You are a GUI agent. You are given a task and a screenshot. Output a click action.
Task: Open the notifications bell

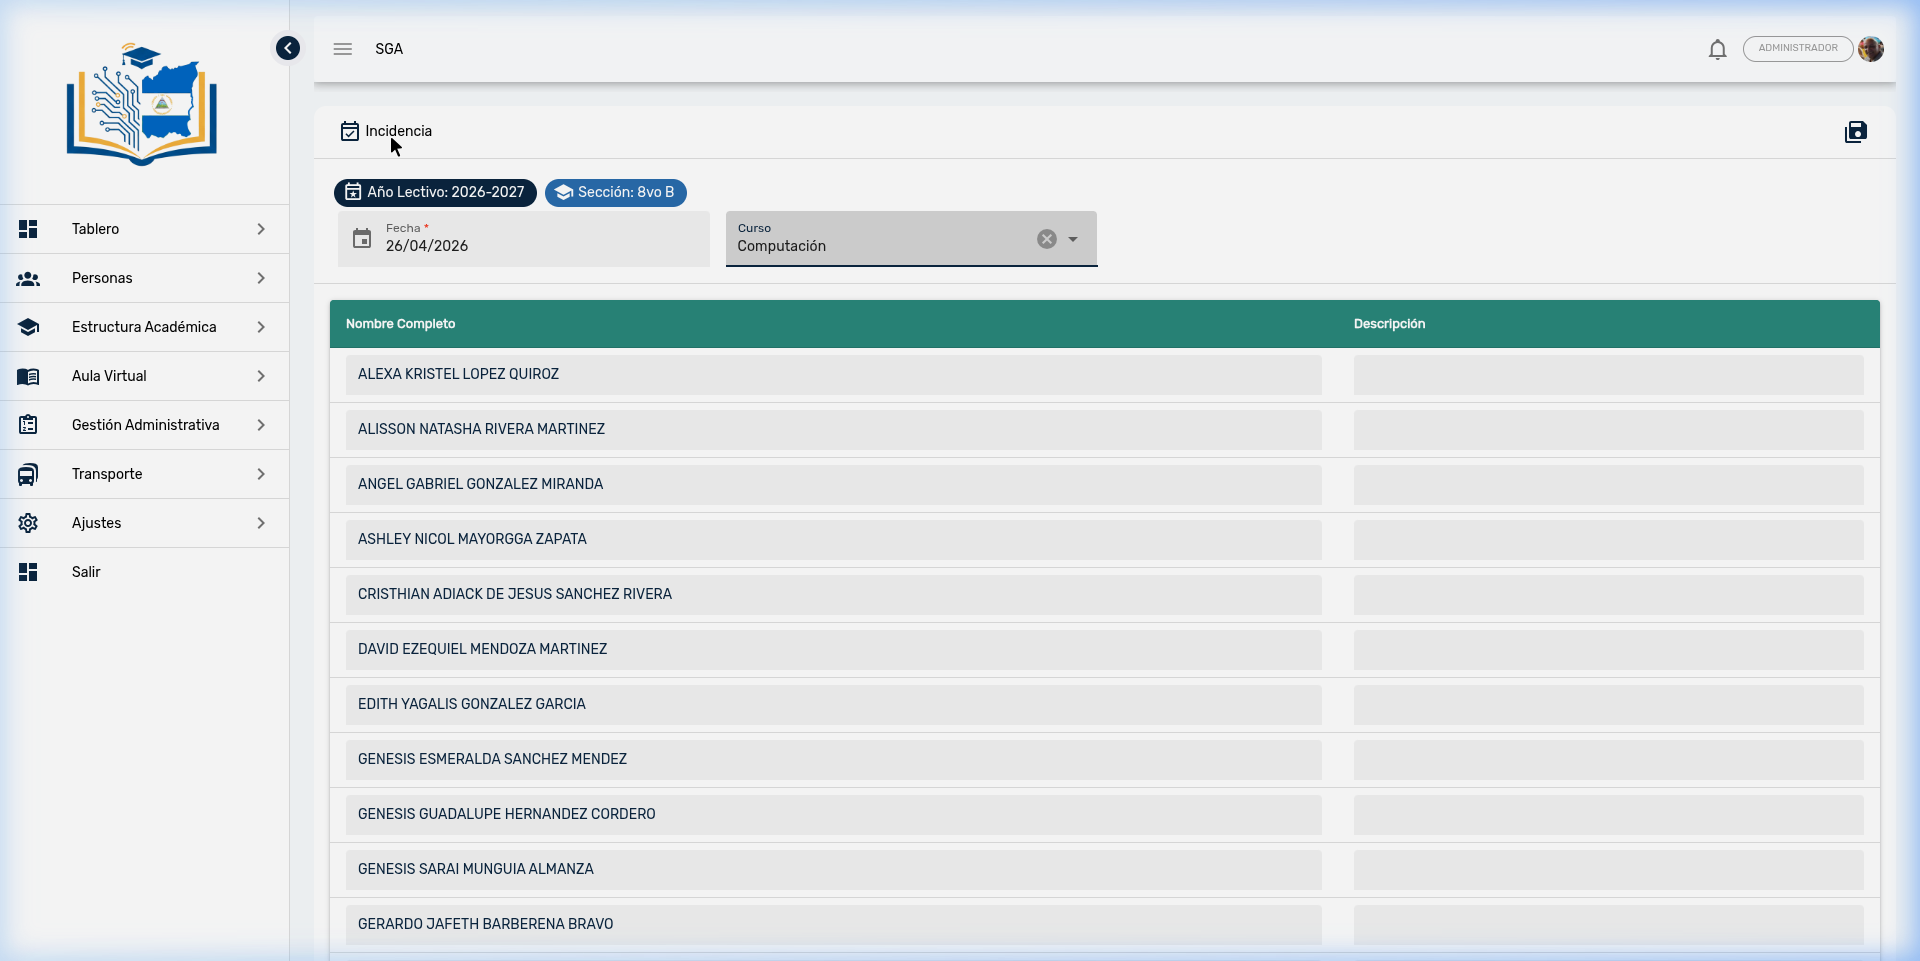pyautogui.click(x=1717, y=49)
